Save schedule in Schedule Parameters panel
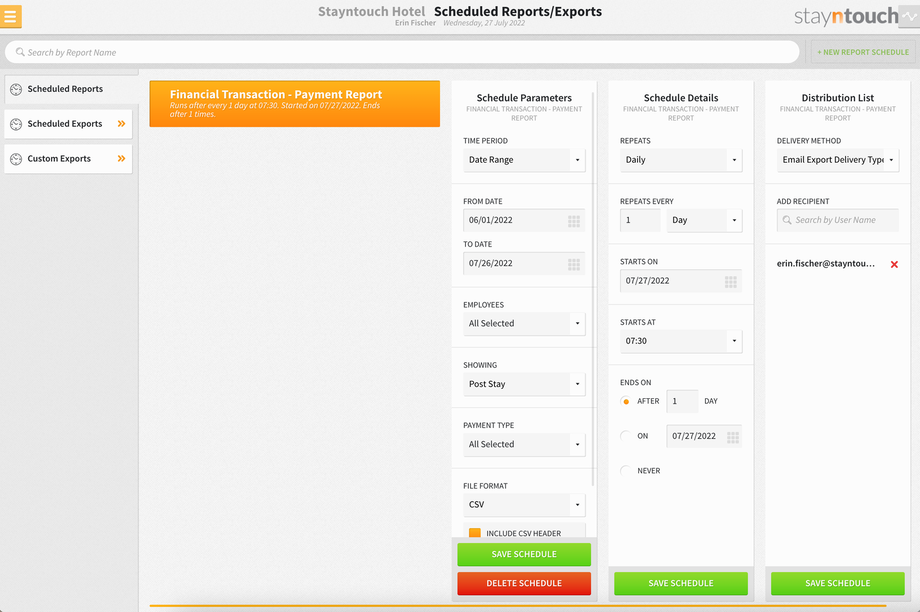Screen dimensions: 920x612 [524, 554]
